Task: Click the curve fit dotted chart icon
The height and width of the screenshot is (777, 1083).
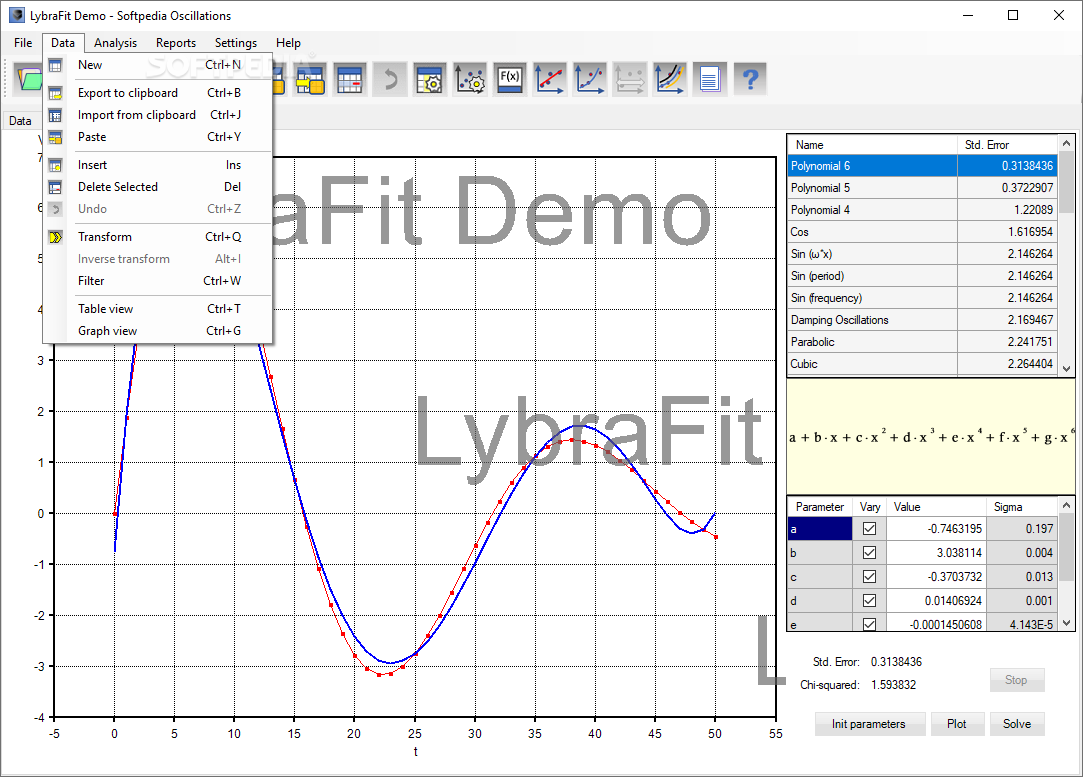Action: click(590, 79)
